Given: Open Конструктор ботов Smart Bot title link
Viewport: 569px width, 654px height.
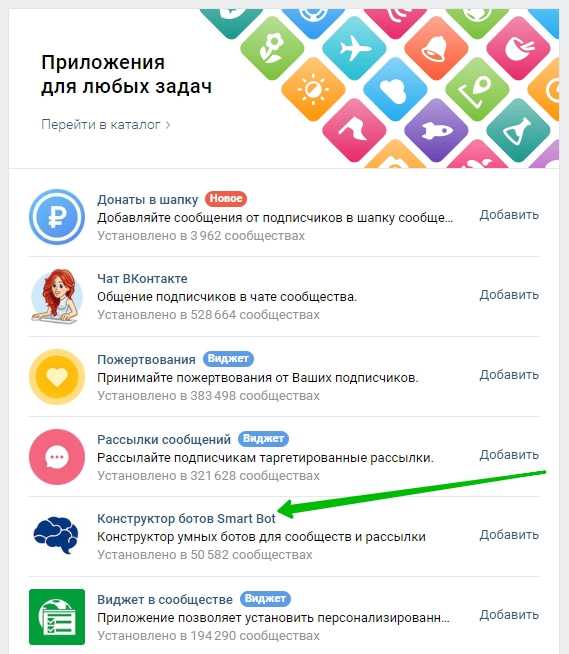Looking at the screenshot, I should 186,518.
